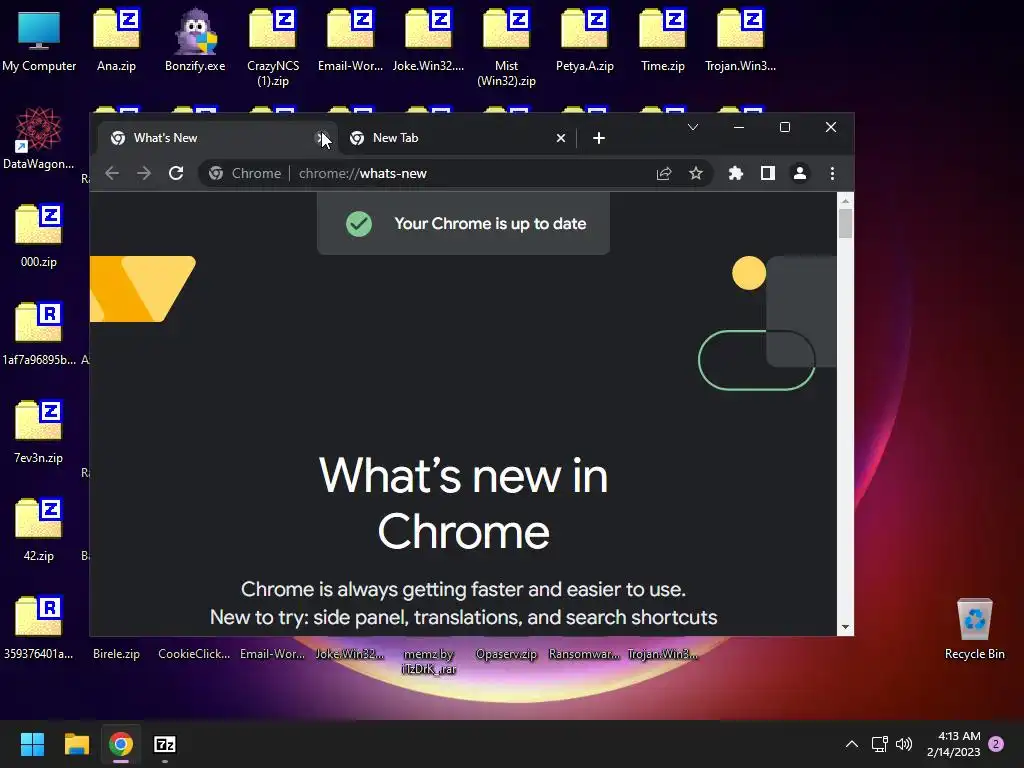The width and height of the screenshot is (1024, 768).
Task: Go forward in Chrome history
Action: 144,173
